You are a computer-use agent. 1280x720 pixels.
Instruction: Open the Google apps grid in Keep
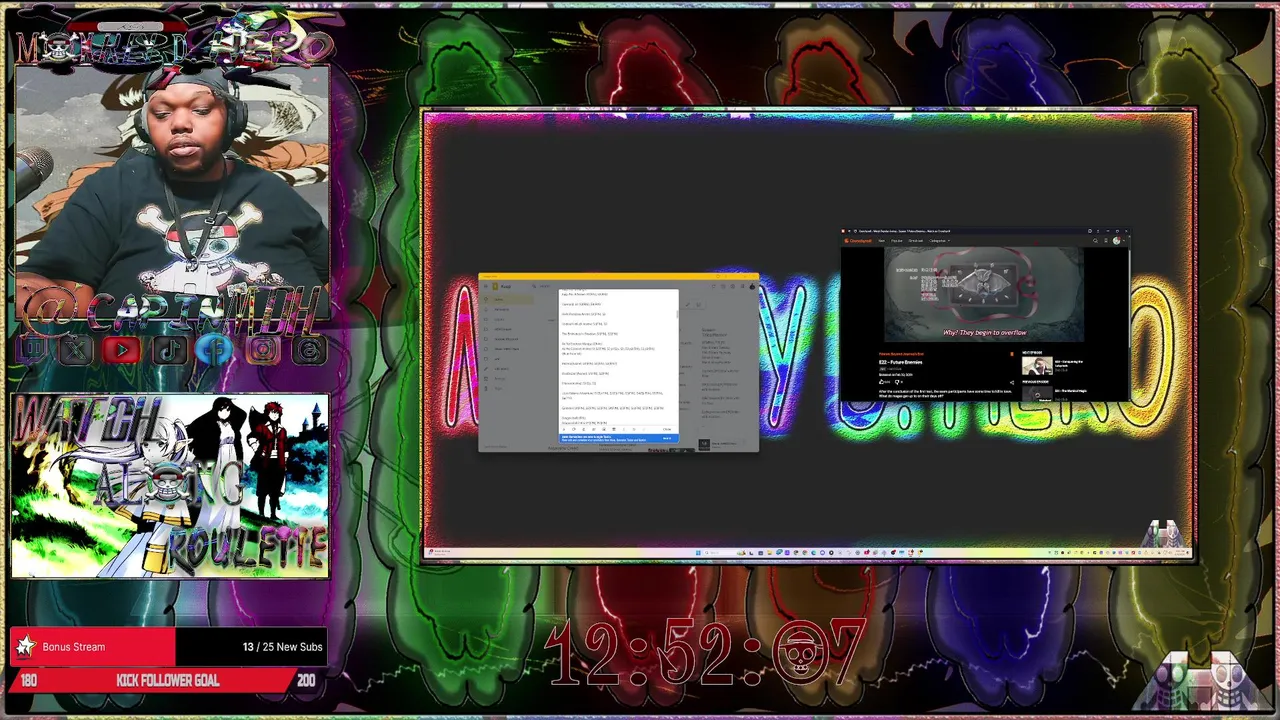(742, 286)
